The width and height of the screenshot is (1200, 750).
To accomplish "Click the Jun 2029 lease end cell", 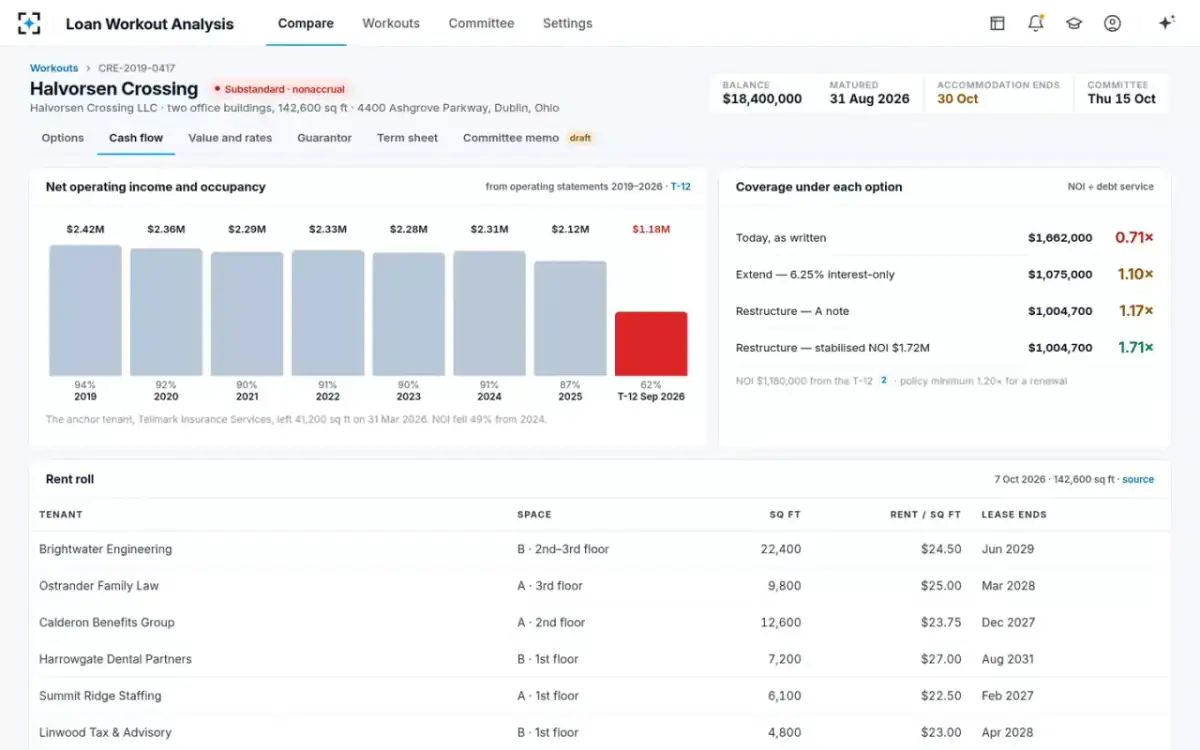I will coord(1008,549).
